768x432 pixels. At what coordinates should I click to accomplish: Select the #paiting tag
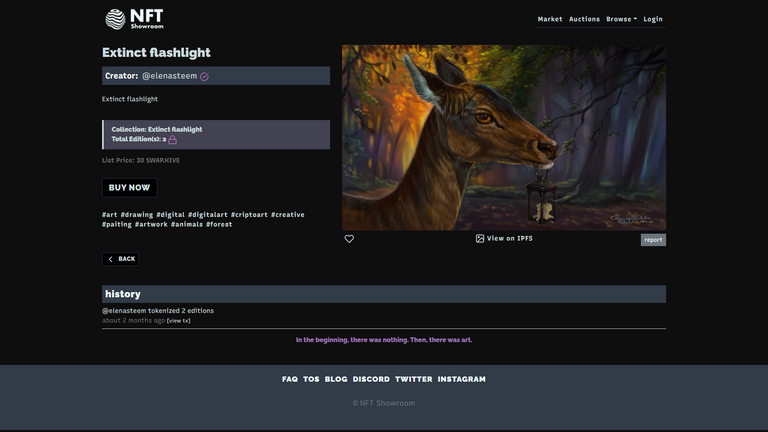[x=117, y=224]
